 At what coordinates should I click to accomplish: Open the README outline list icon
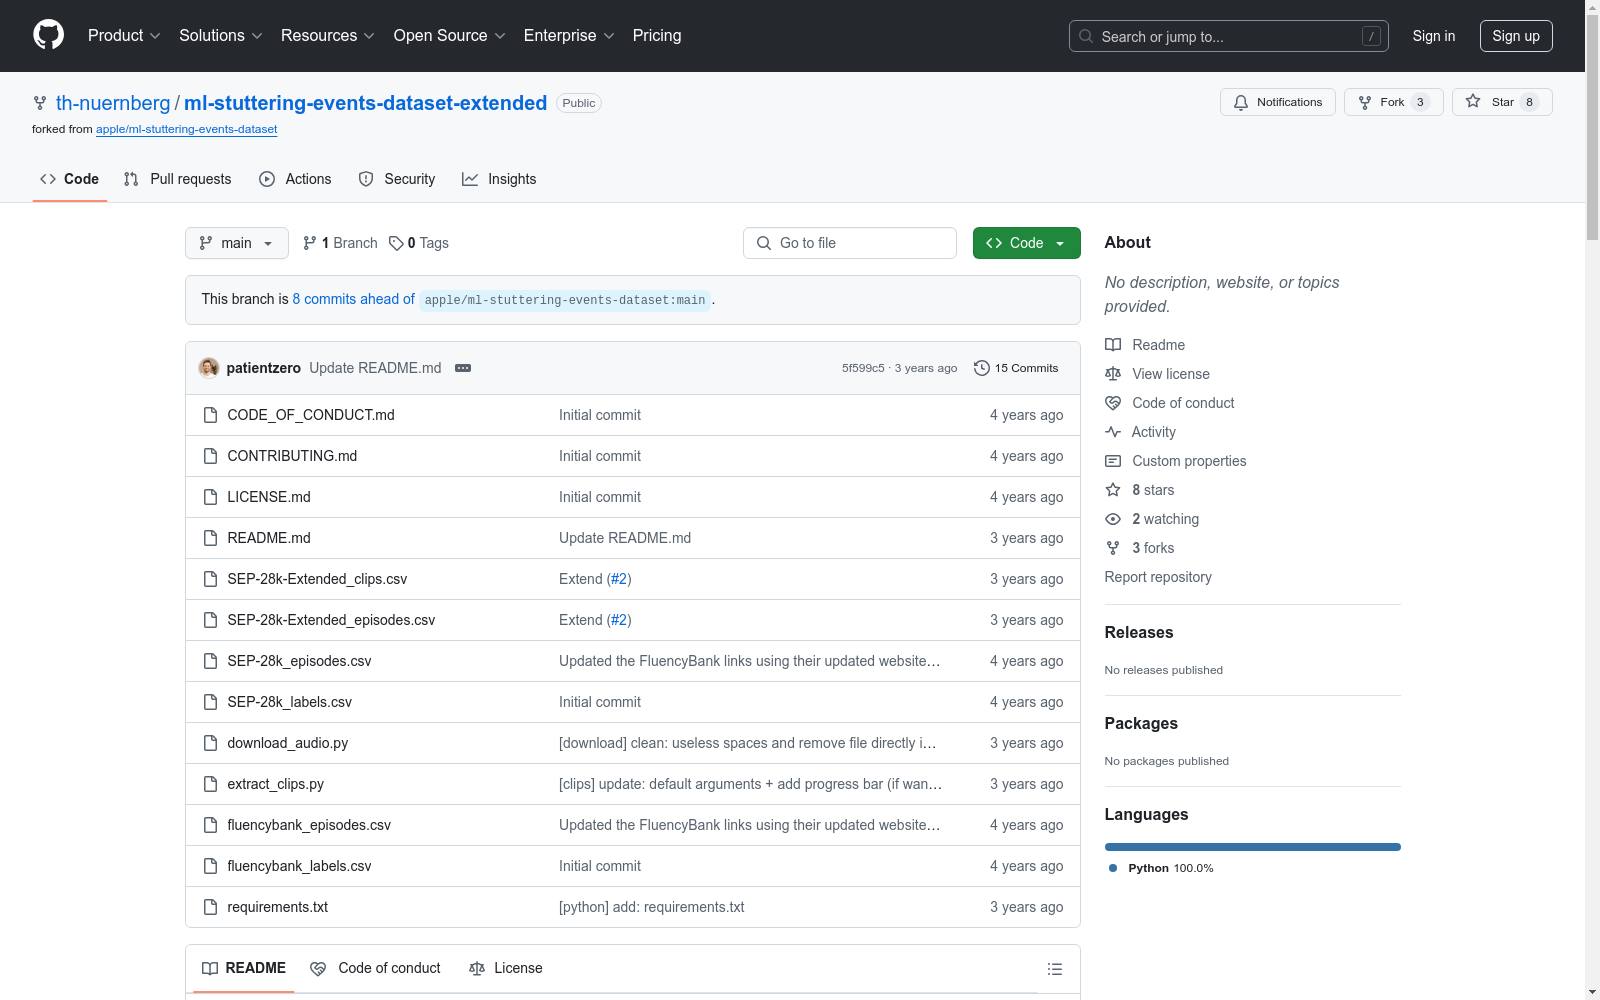(1054, 969)
